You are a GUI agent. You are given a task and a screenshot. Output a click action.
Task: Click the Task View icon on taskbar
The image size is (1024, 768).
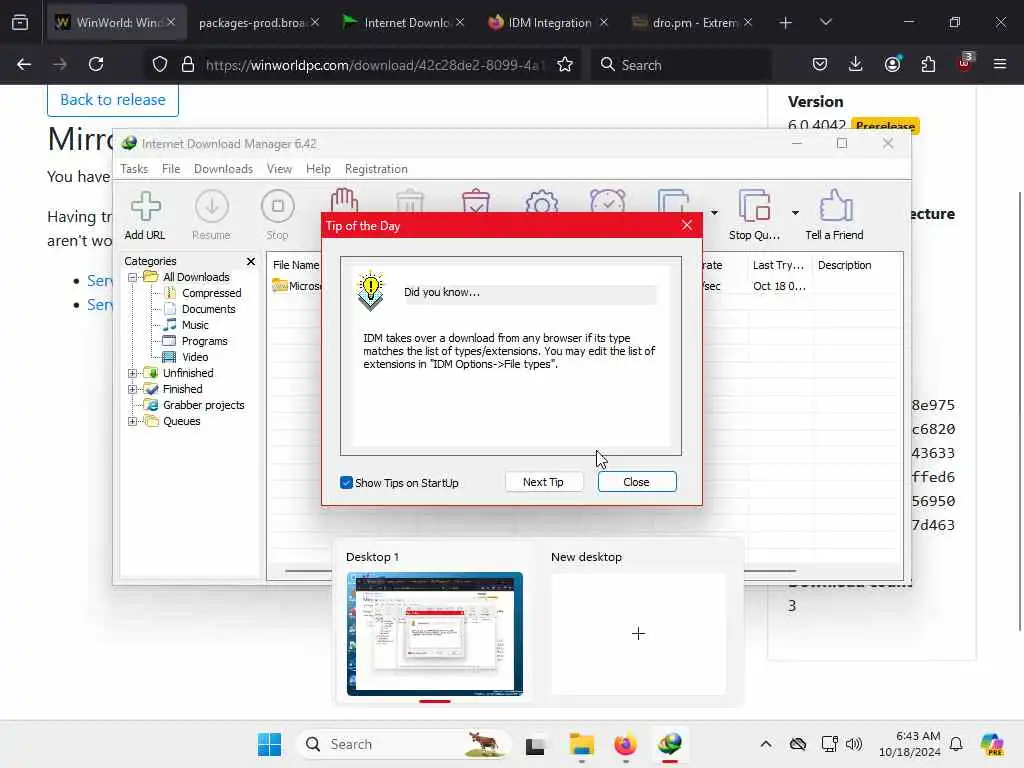pyautogui.click(x=535, y=744)
